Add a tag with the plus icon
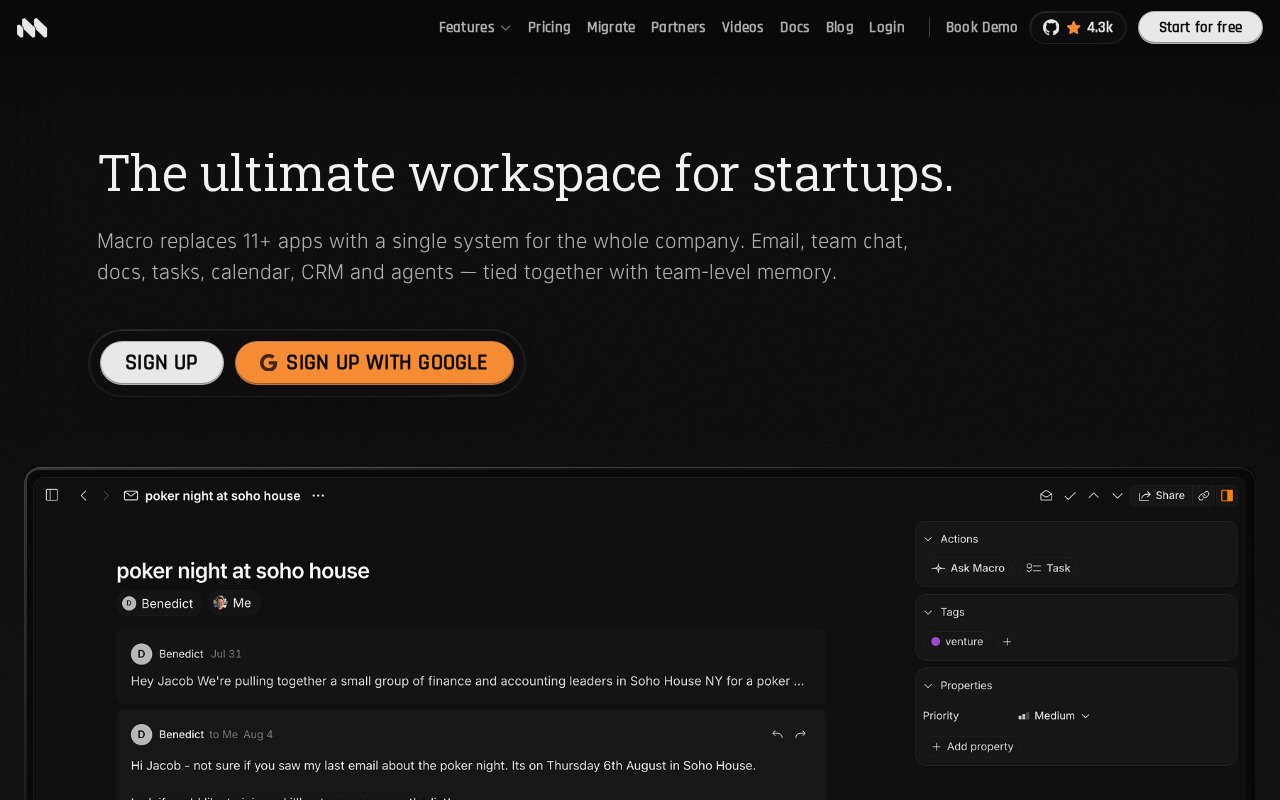The height and width of the screenshot is (800, 1280). pyautogui.click(x=1007, y=642)
